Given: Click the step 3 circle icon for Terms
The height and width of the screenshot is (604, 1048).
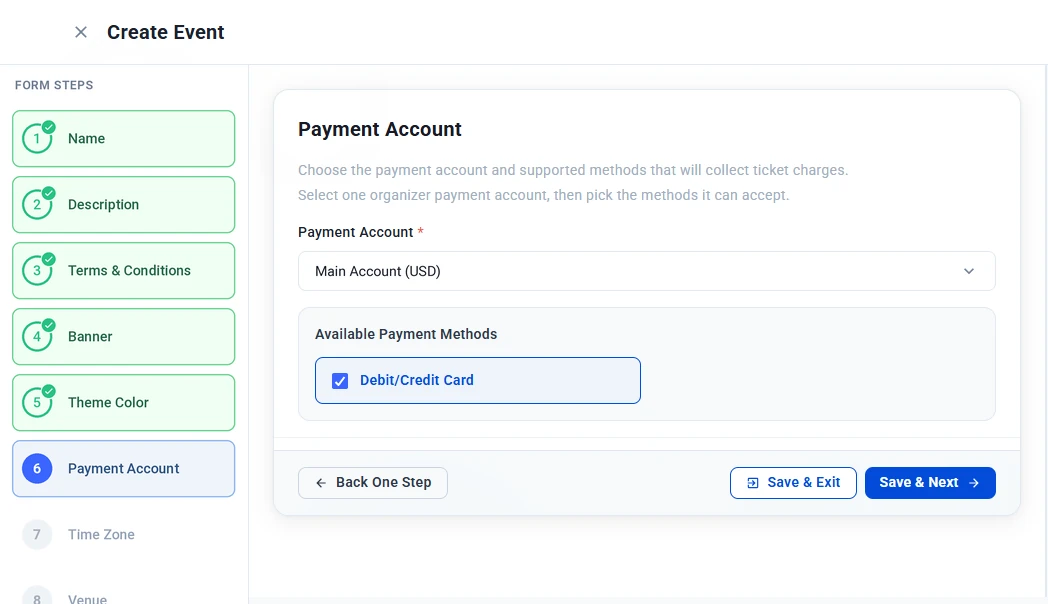Looking at the screenshot, I should click(37, 271).
